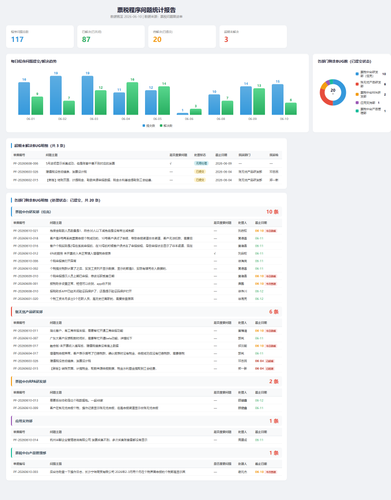Viewport: 391px width, 500px height.
Task: Open row PF-20260610-014
Action: [x=146, y=440]
